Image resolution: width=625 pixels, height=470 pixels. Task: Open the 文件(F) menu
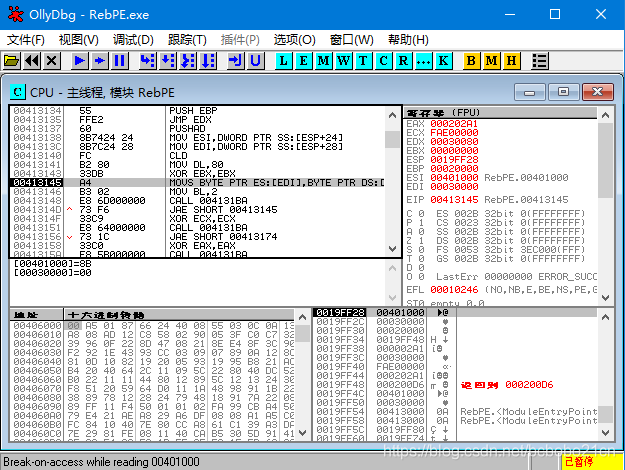tap(26, 40)
